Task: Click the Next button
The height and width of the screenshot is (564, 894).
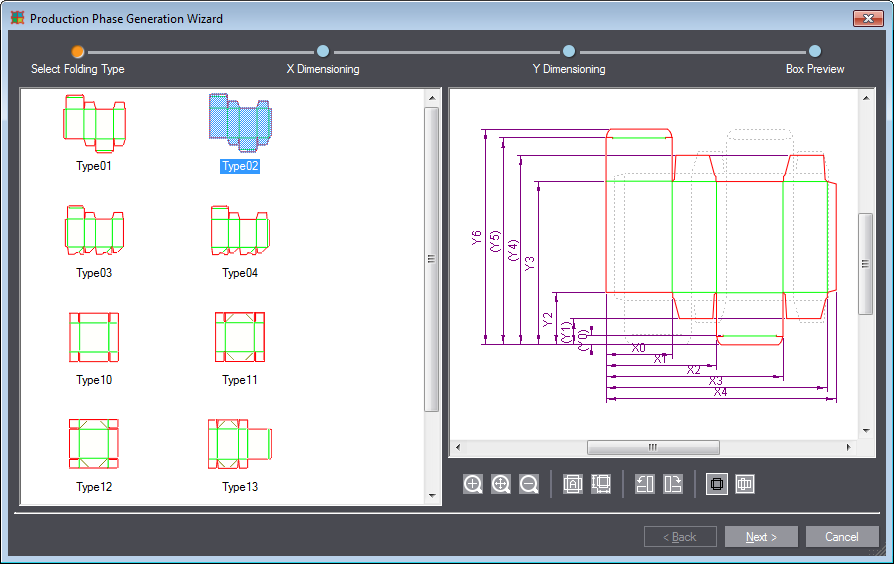Action: [761, 537]
